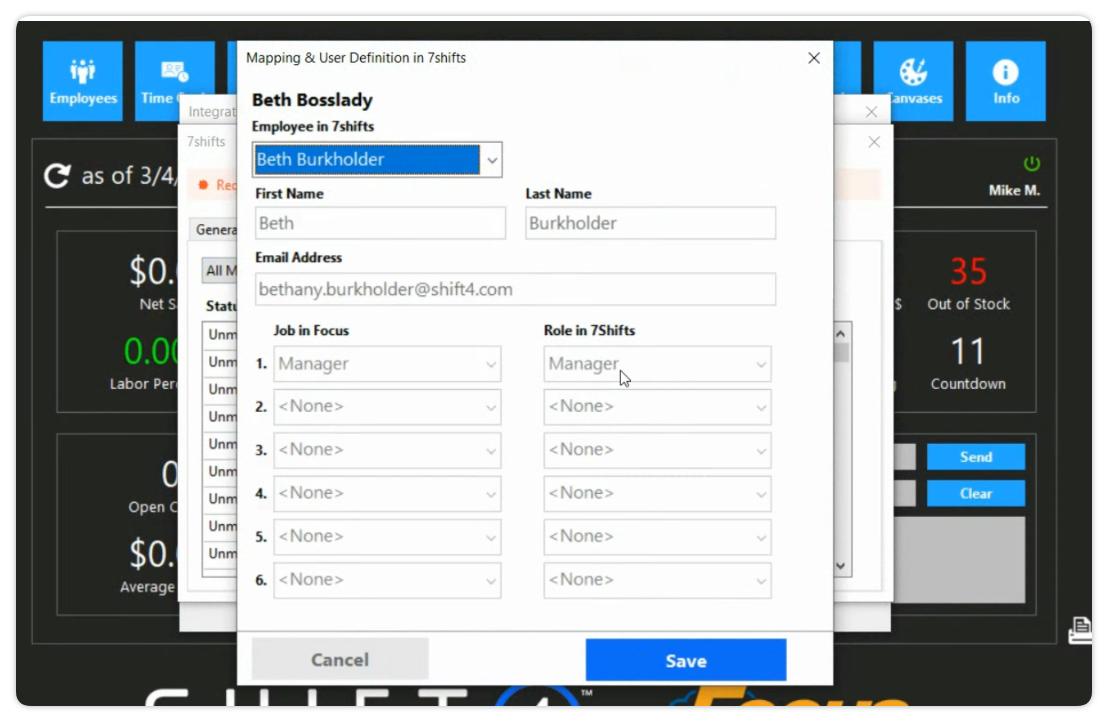Click the list scrollbar down arrow
1108x722 pixels.
[841, 566]
